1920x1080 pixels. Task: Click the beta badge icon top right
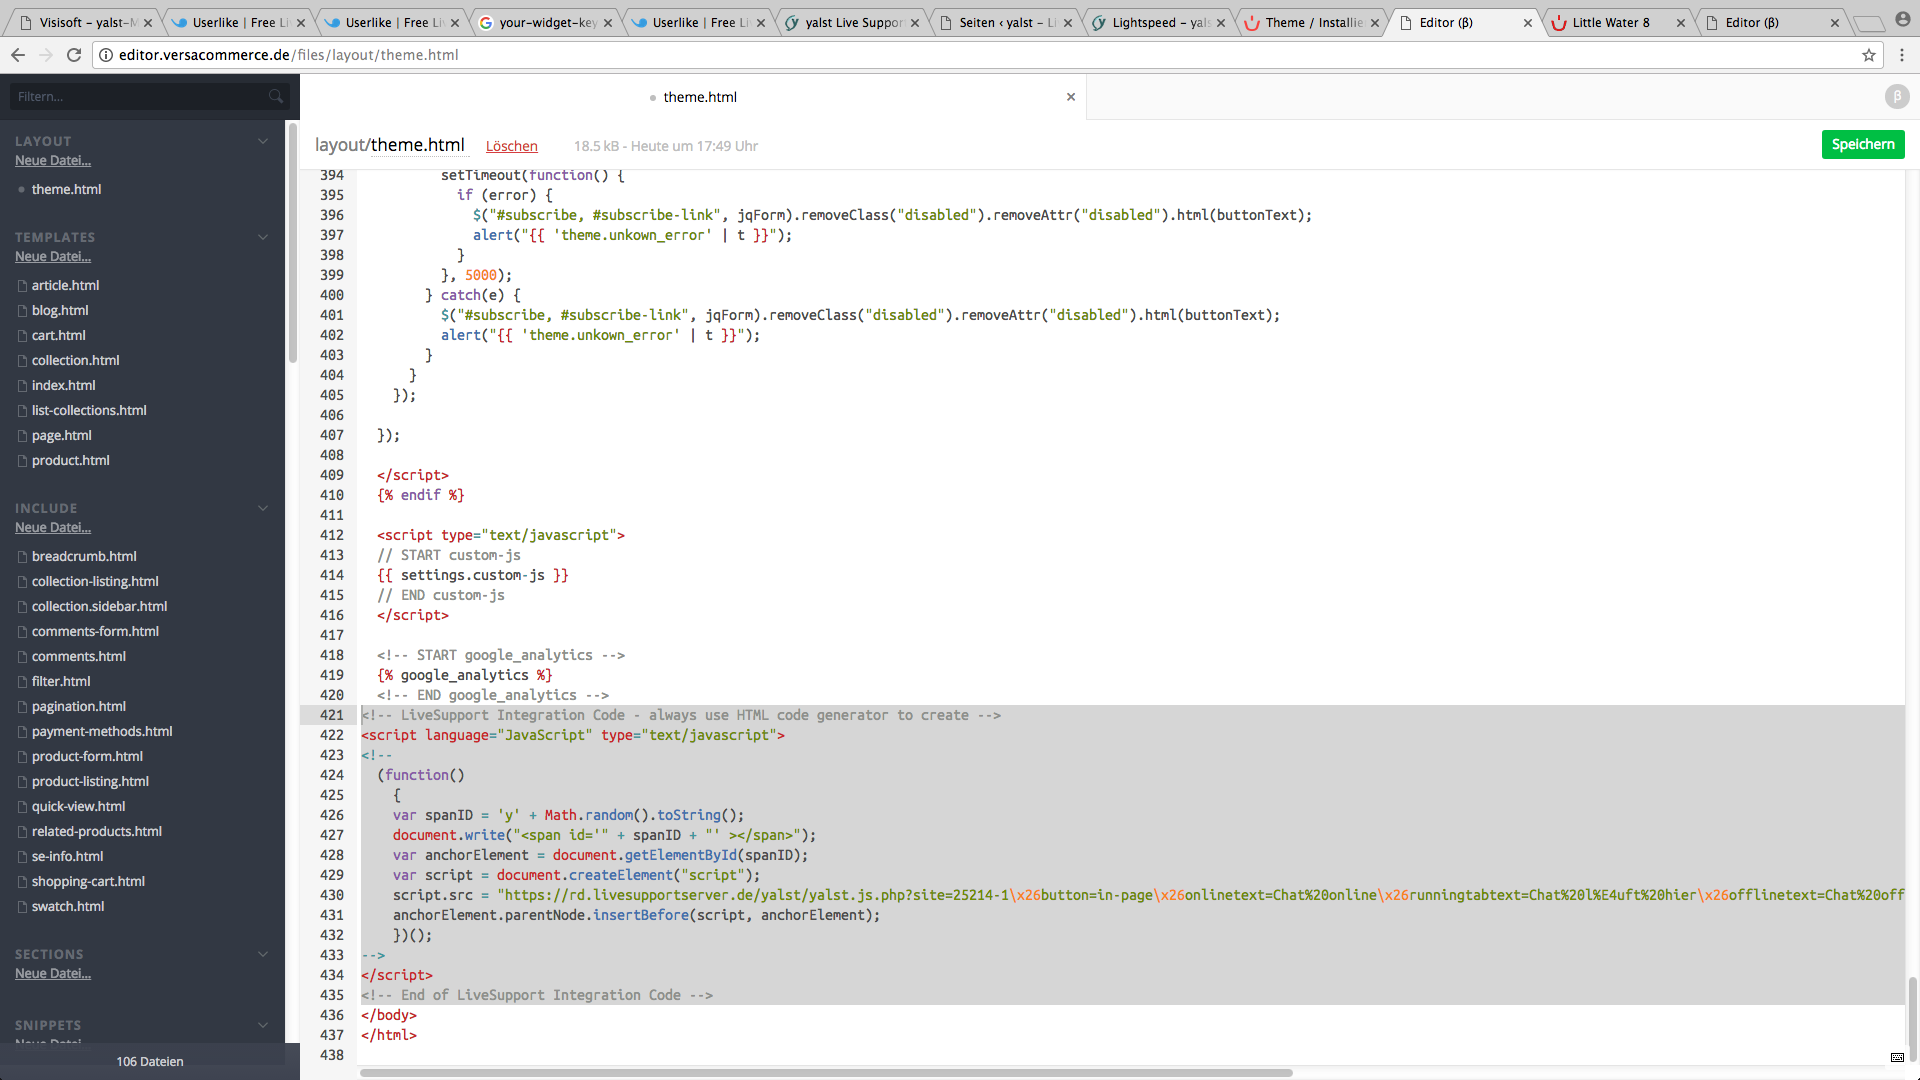tap(1897, 96)
